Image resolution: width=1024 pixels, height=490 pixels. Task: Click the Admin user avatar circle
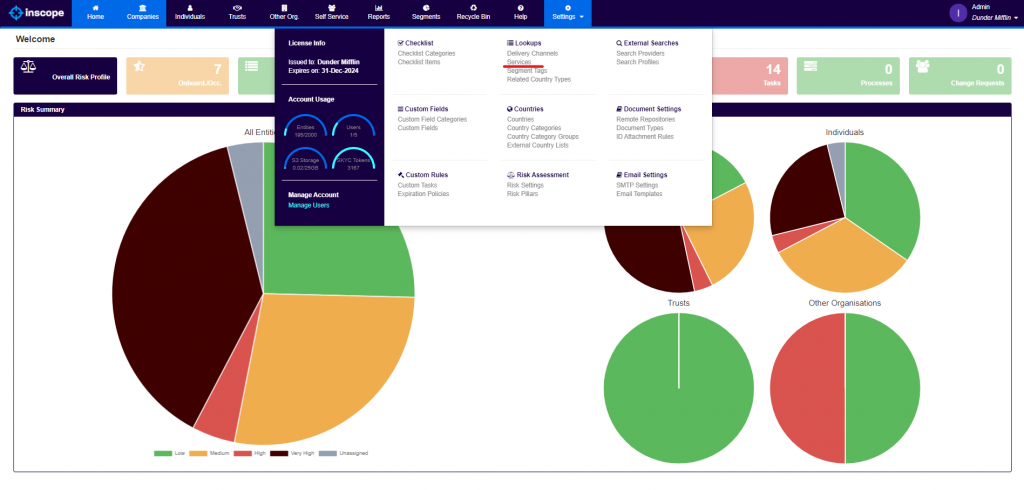click(958, 12)
